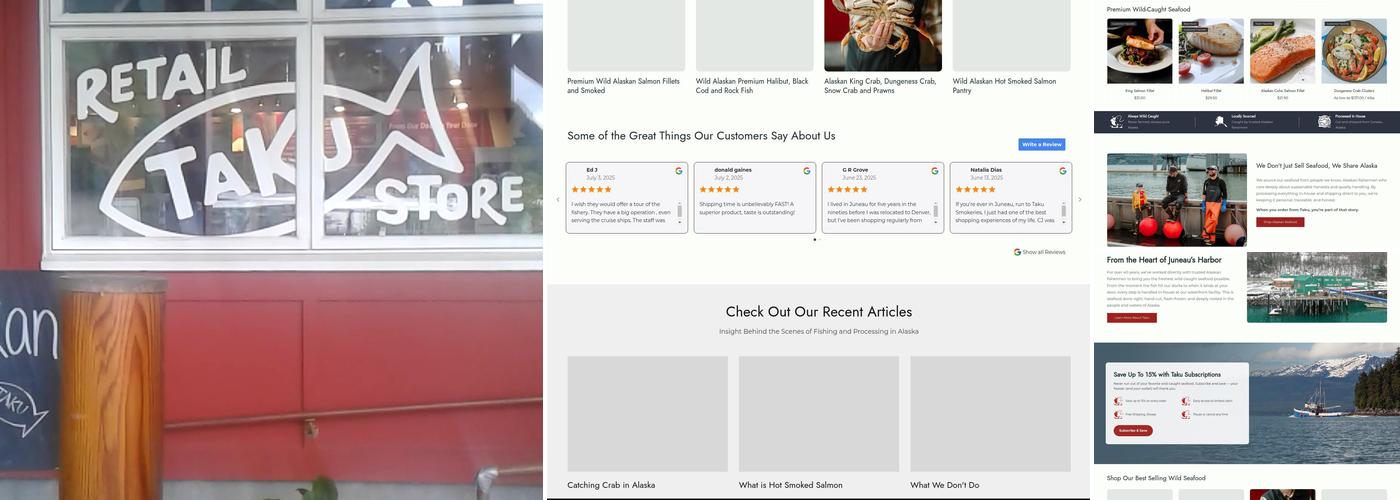Image resolution: width=1400 pixels, height=500 pixels.
Task: Click Subscribe & Save button
Action: click(1133, 430)
